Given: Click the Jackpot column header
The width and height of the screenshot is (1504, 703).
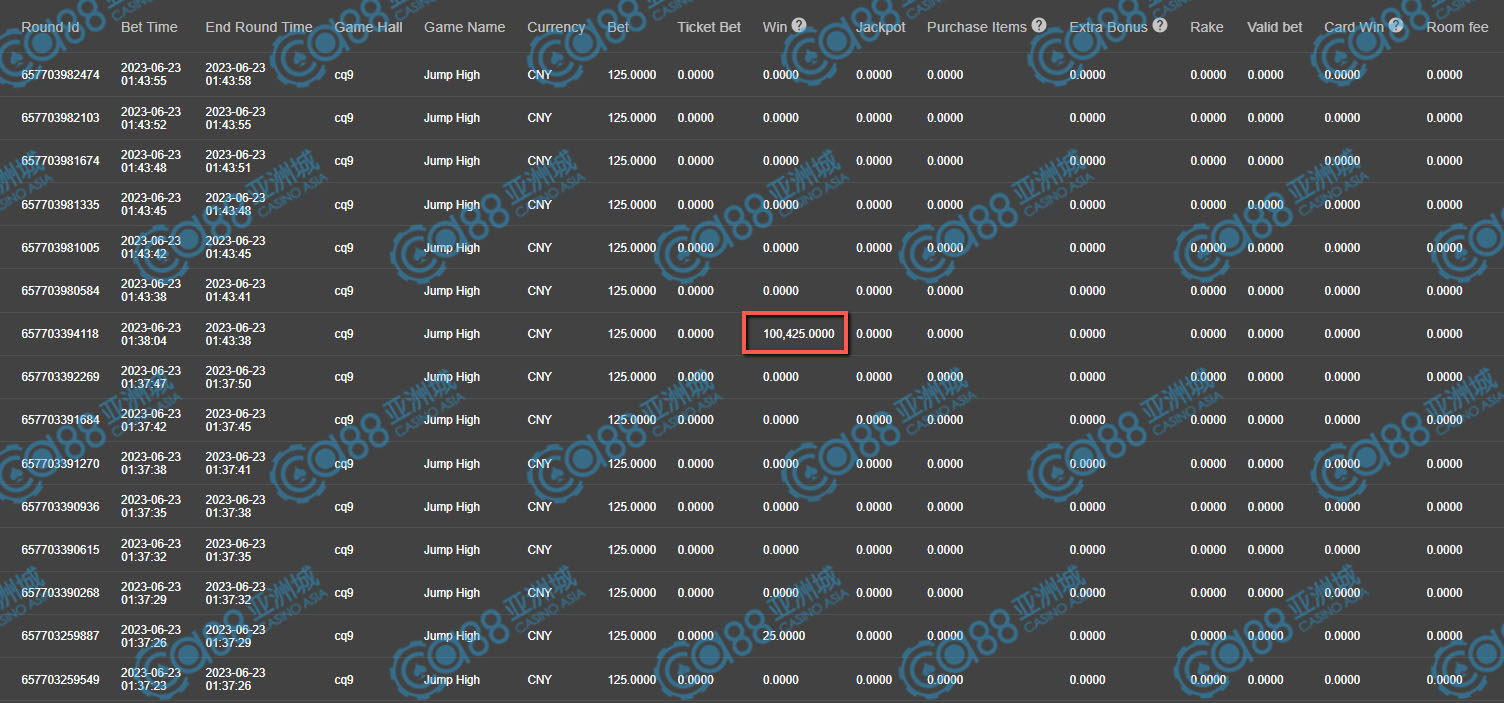Looking at the screenshot, I should (x=881, y=27).
